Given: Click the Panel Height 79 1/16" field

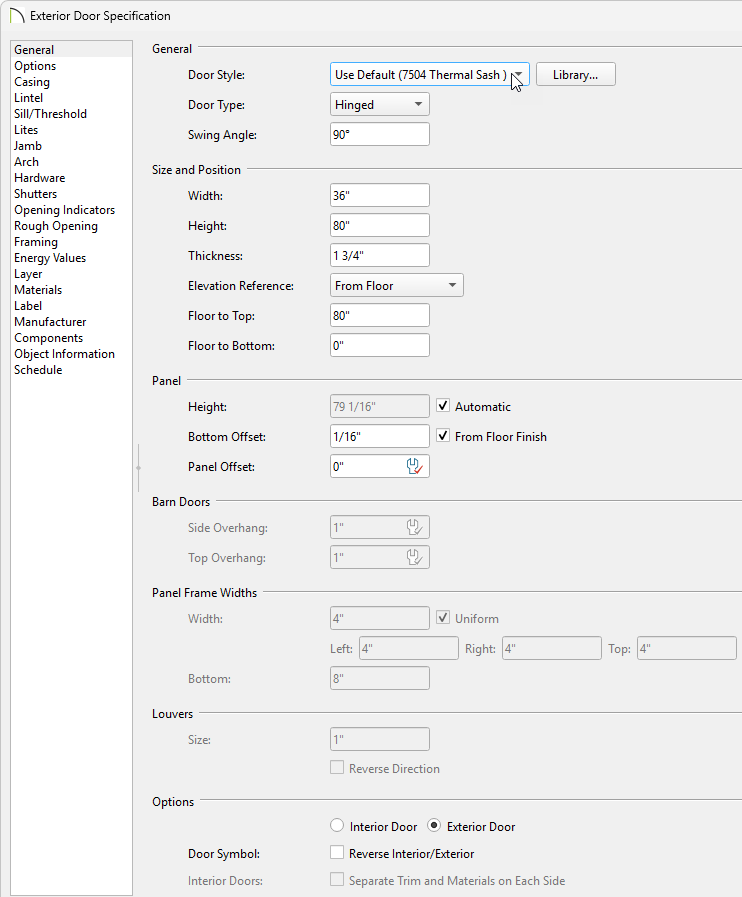Looking at the screenshot, I should coord(380,406).
